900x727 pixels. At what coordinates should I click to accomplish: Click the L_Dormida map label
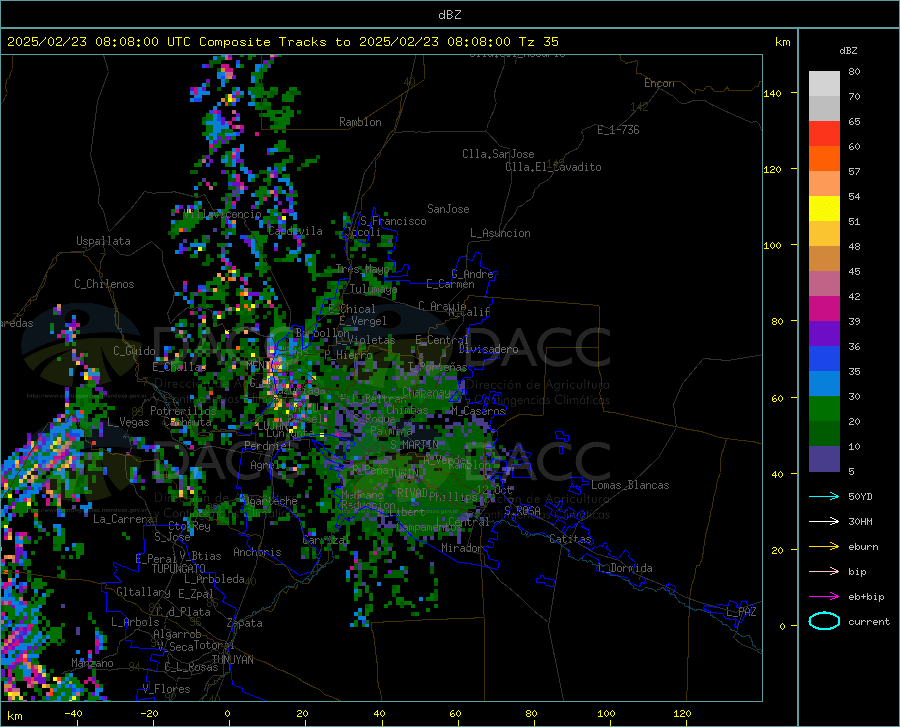point(624,568)
